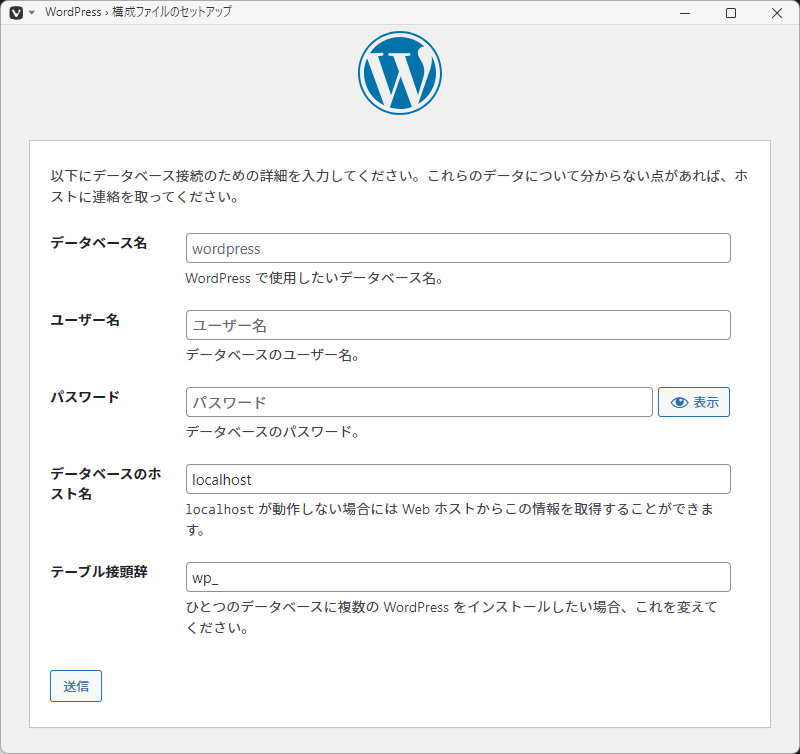Viewport: 800px width, 754px height.
Task: Click the WordPress logo at top
Action: click(399, 73)
